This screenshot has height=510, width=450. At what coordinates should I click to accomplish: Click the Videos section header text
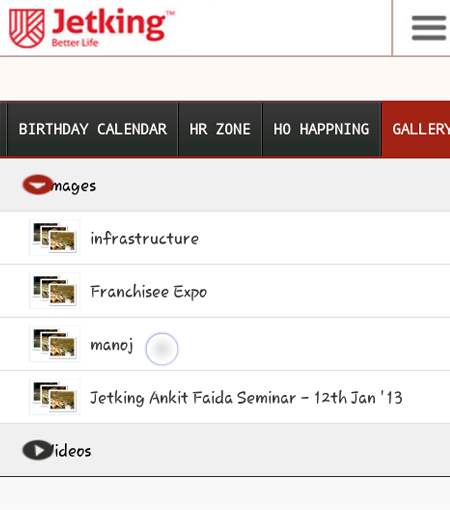[x=71, y=451]
